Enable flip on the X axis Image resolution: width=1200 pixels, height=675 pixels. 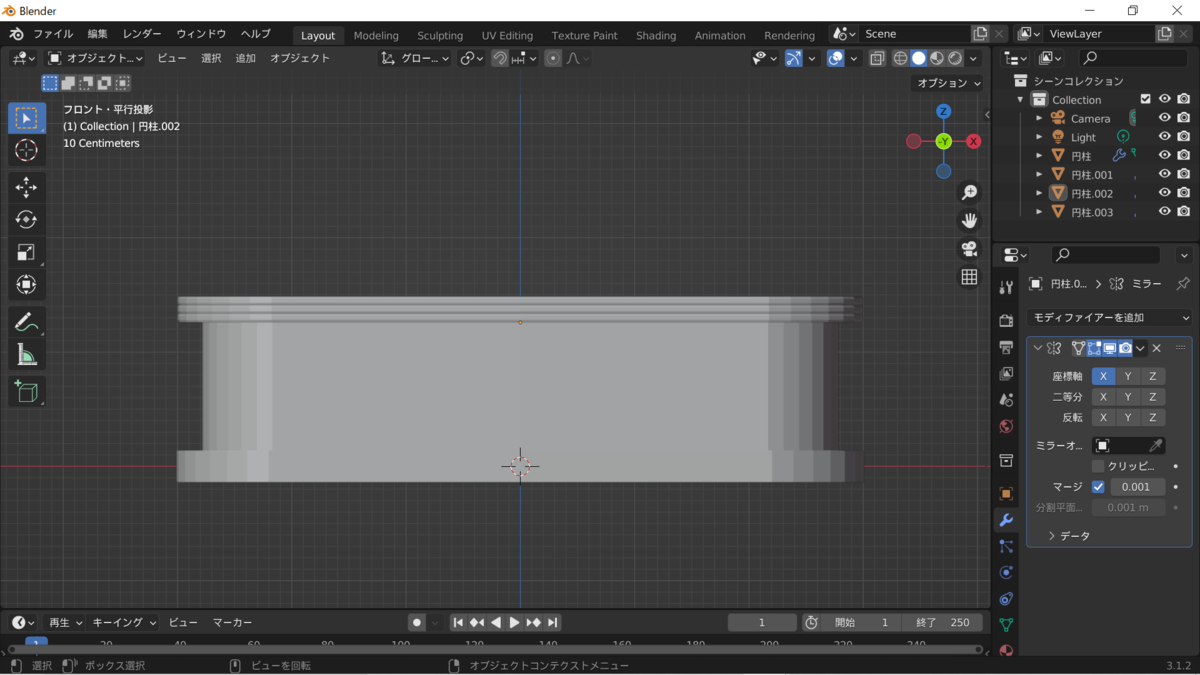pos(1103,418)
